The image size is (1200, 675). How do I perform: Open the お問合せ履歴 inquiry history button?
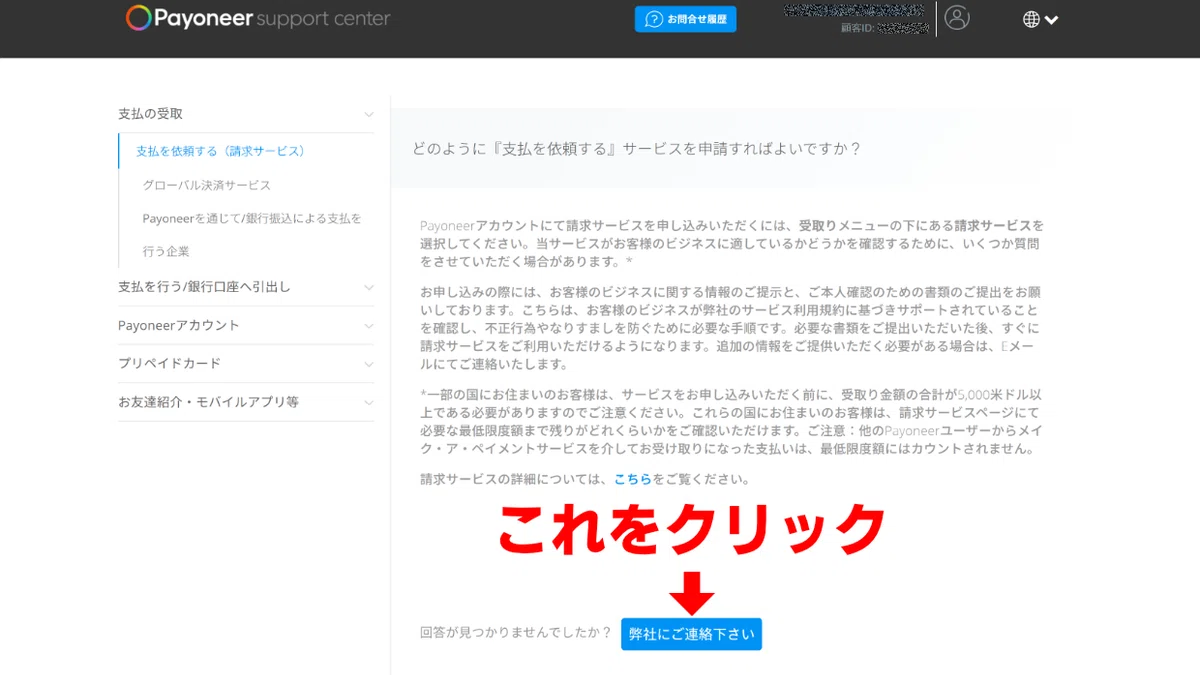(x=685, y=19)
